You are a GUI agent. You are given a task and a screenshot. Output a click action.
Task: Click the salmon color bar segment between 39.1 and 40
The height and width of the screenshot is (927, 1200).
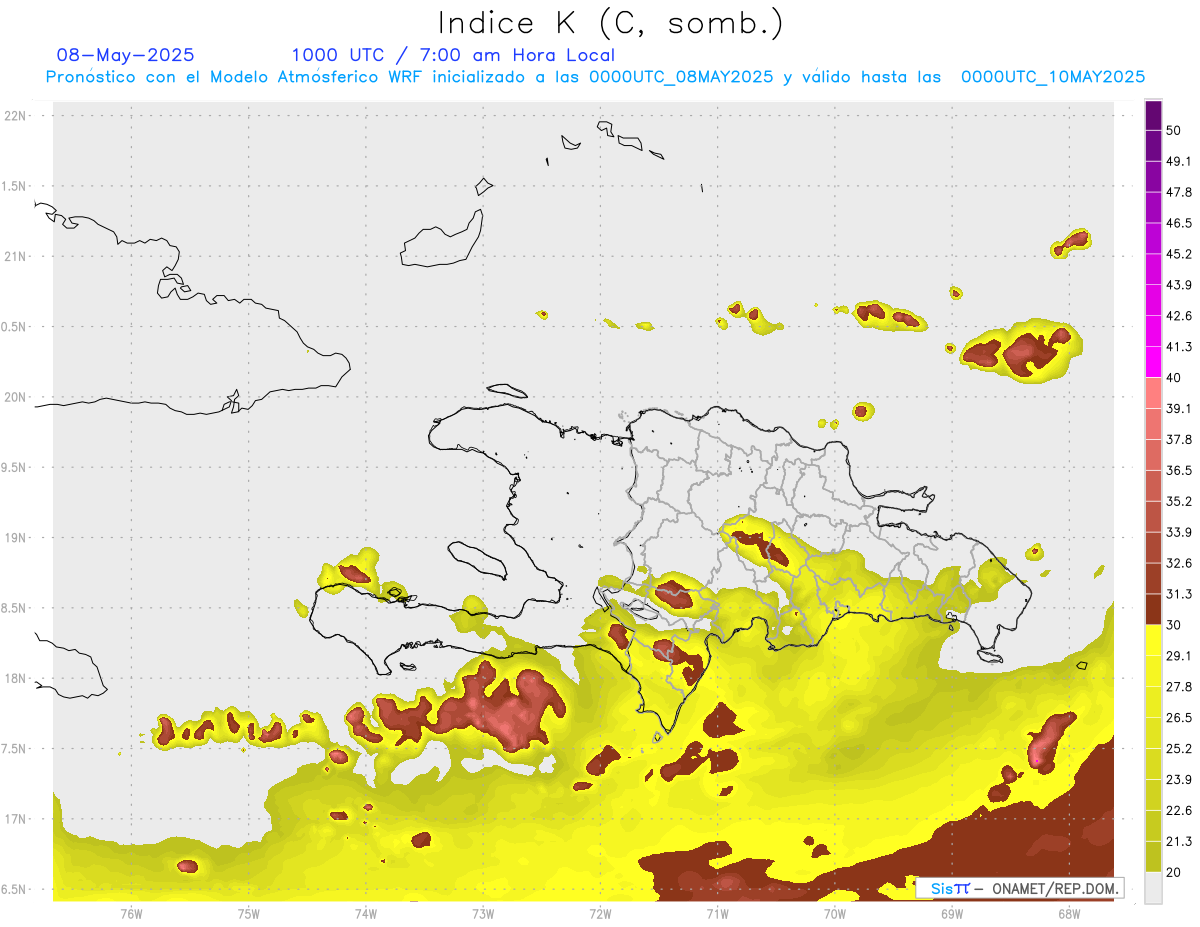tap(1153, 393)
